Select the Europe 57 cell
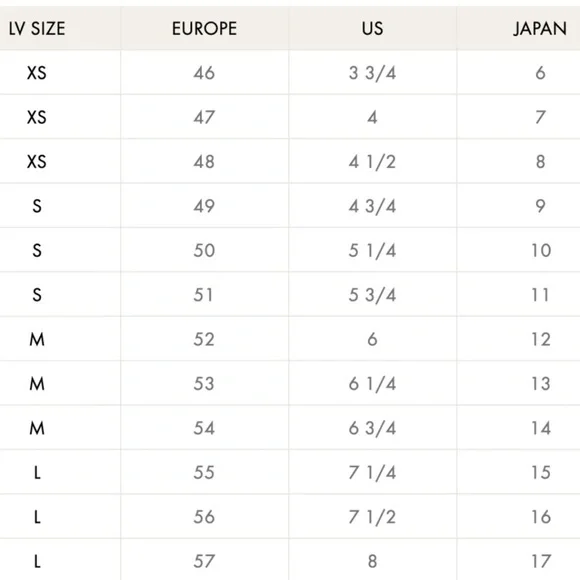The image size is (580, 580). (204, 561)
